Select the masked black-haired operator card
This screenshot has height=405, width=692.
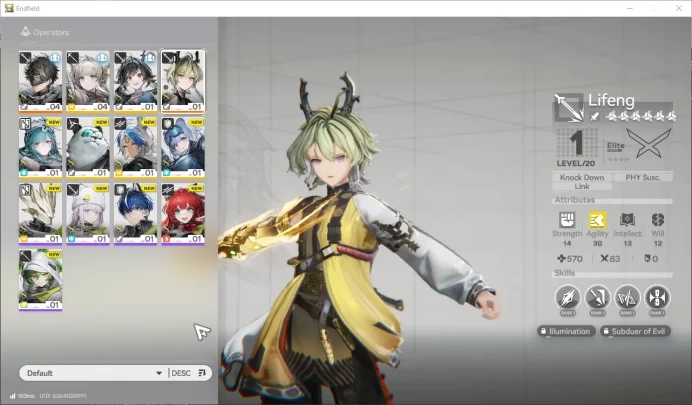click(40, 81)
